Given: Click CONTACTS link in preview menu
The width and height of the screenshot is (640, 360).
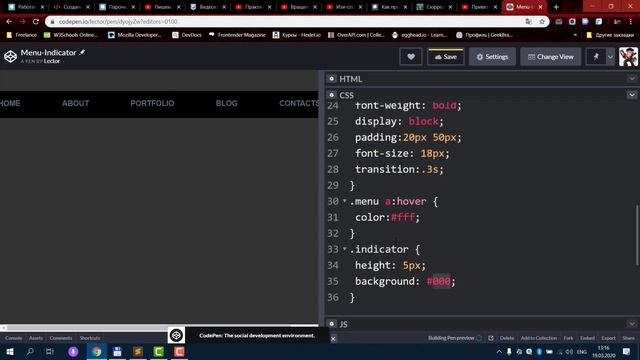Looking at the screenshot, I should tap(298, 103).
